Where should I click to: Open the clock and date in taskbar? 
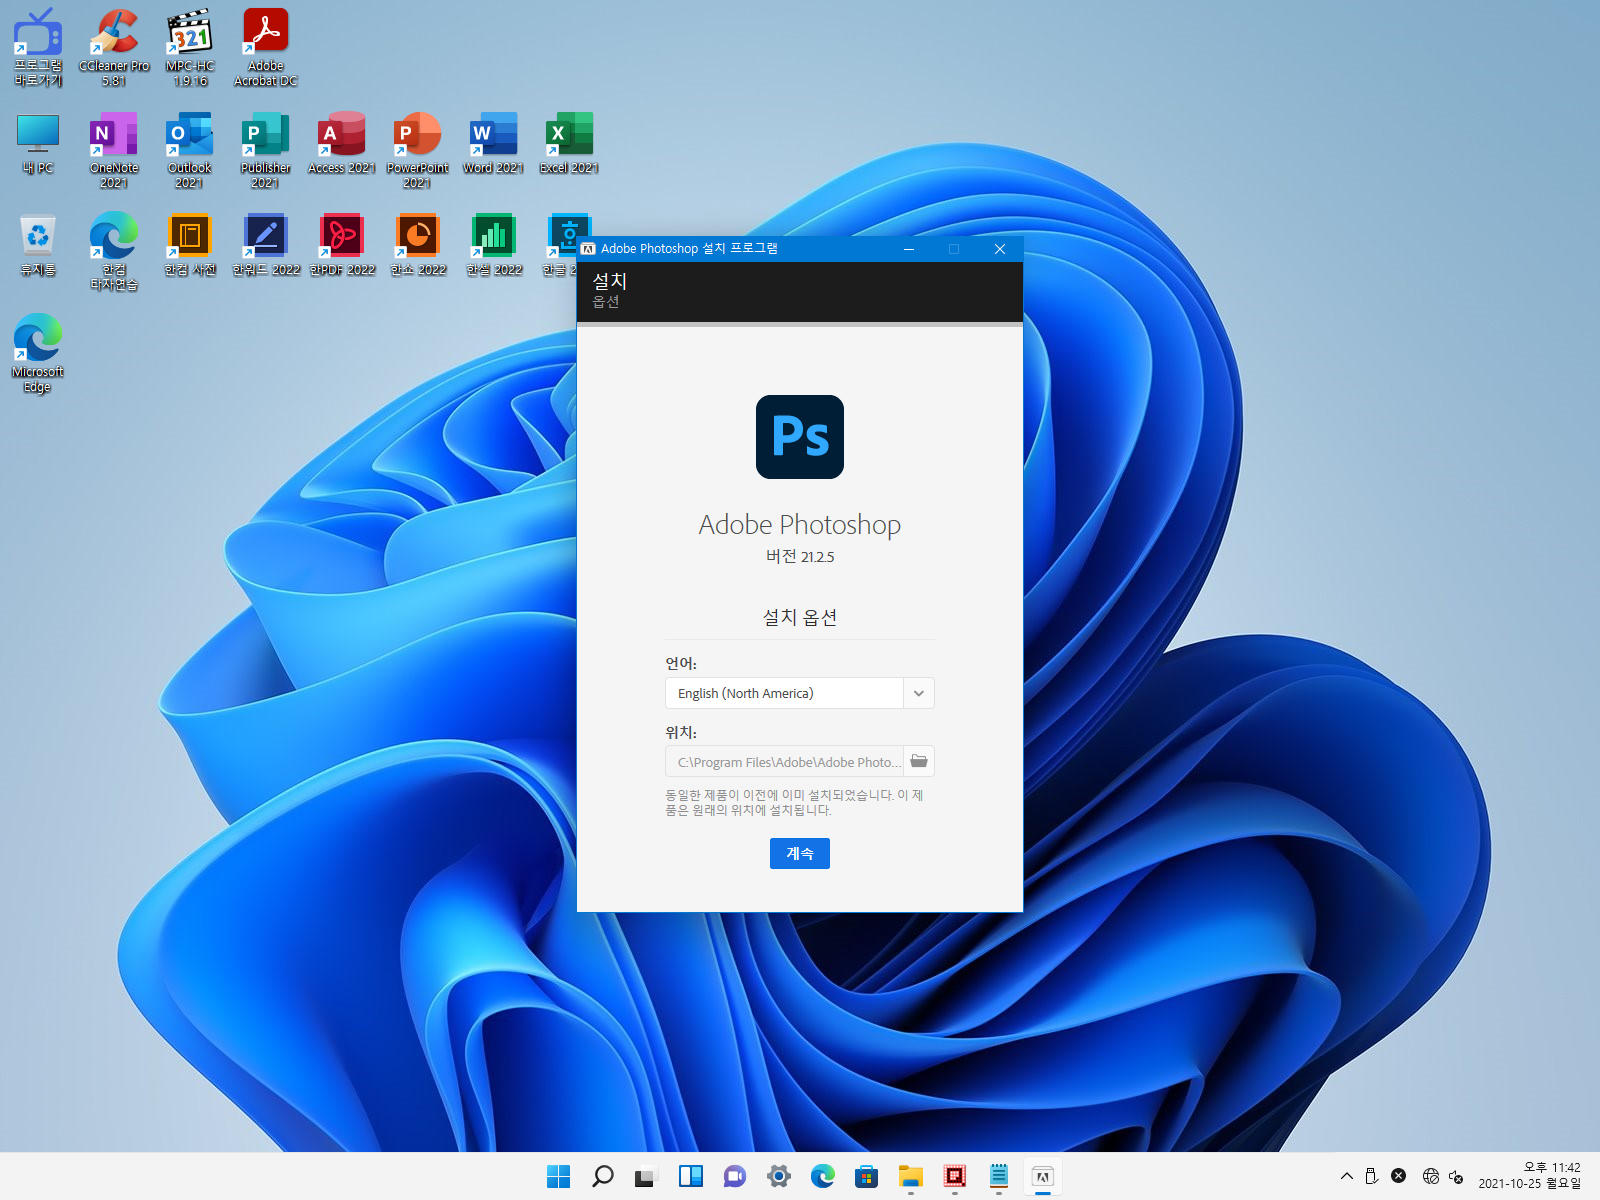click(1530, 1175)
